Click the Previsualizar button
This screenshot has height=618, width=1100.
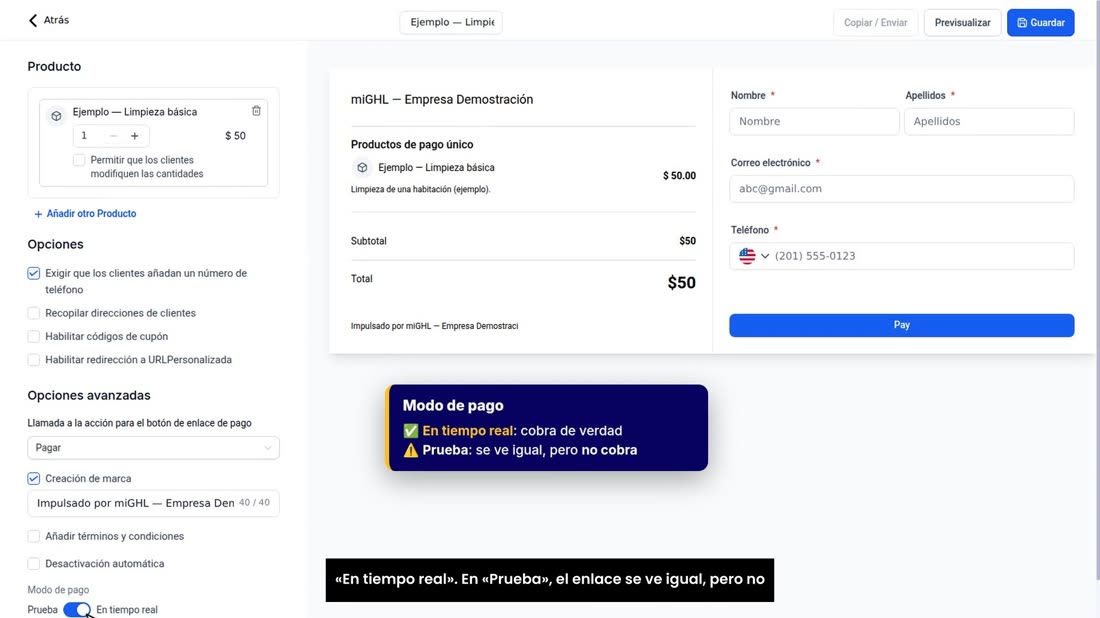point(962,22)
